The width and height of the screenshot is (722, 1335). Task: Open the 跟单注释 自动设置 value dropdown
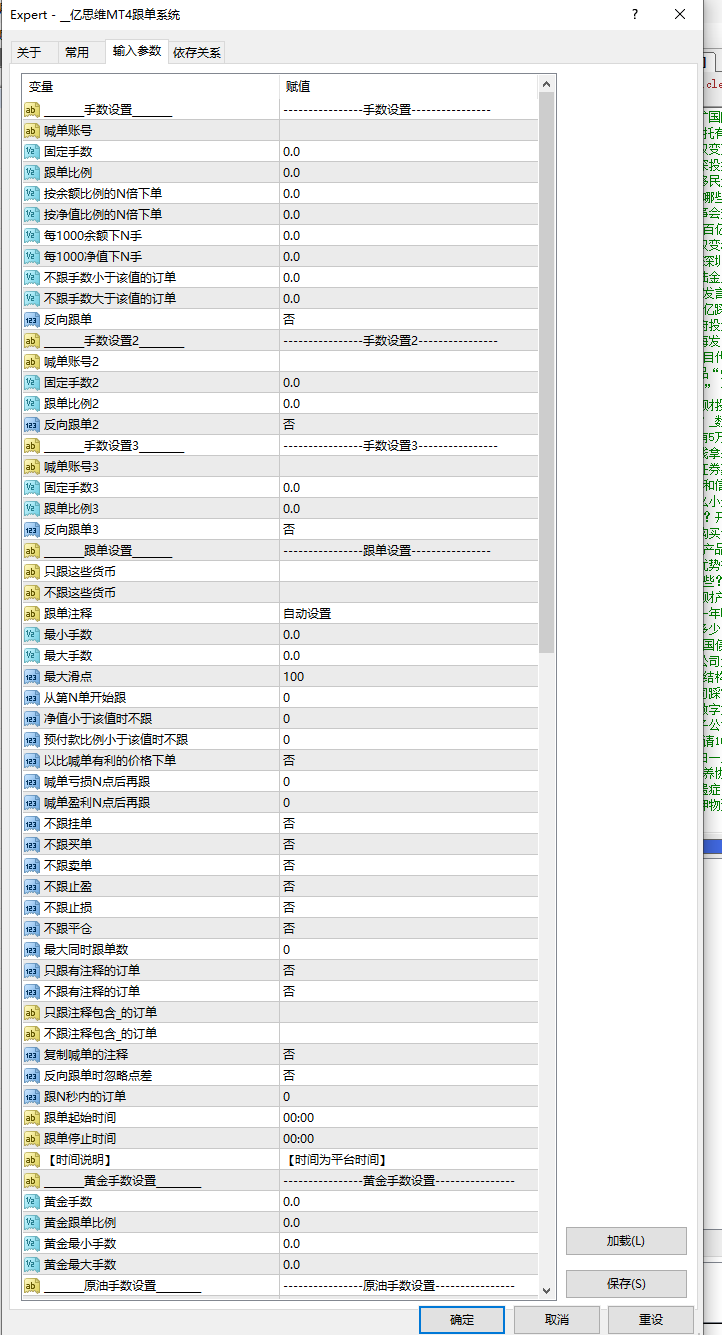click(408, 614)
